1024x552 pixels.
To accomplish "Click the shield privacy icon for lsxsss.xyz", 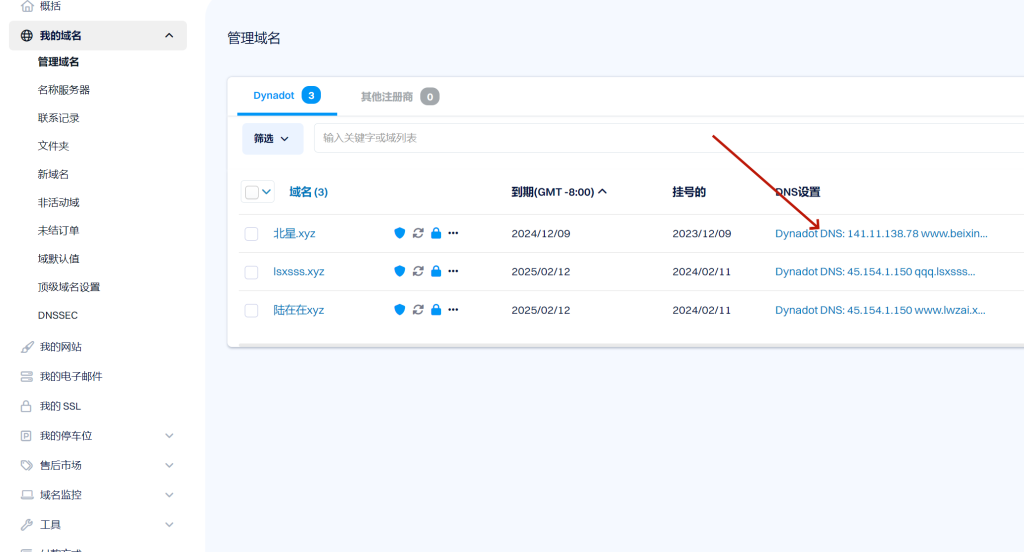I will 400,271.
